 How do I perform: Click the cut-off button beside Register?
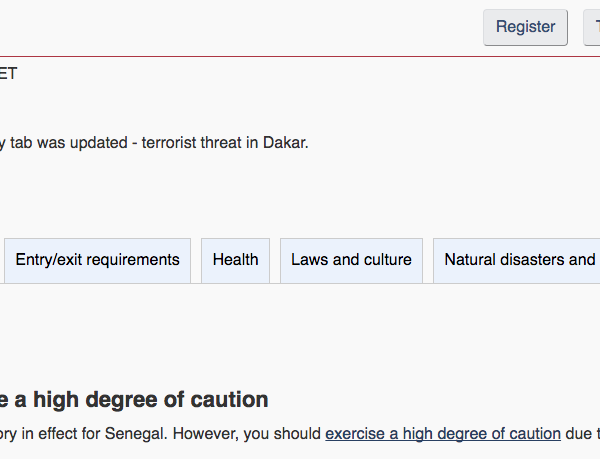(592, 27)
